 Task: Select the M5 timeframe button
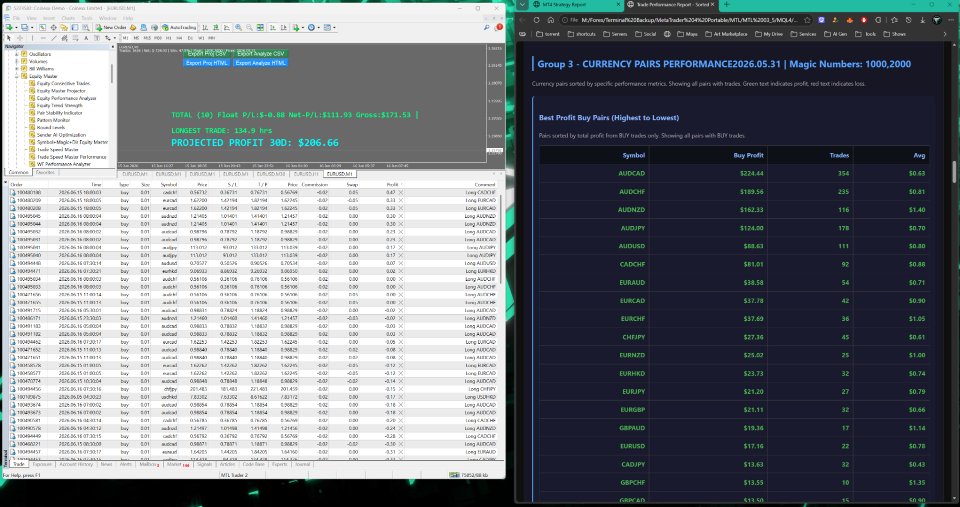(136, 38)
